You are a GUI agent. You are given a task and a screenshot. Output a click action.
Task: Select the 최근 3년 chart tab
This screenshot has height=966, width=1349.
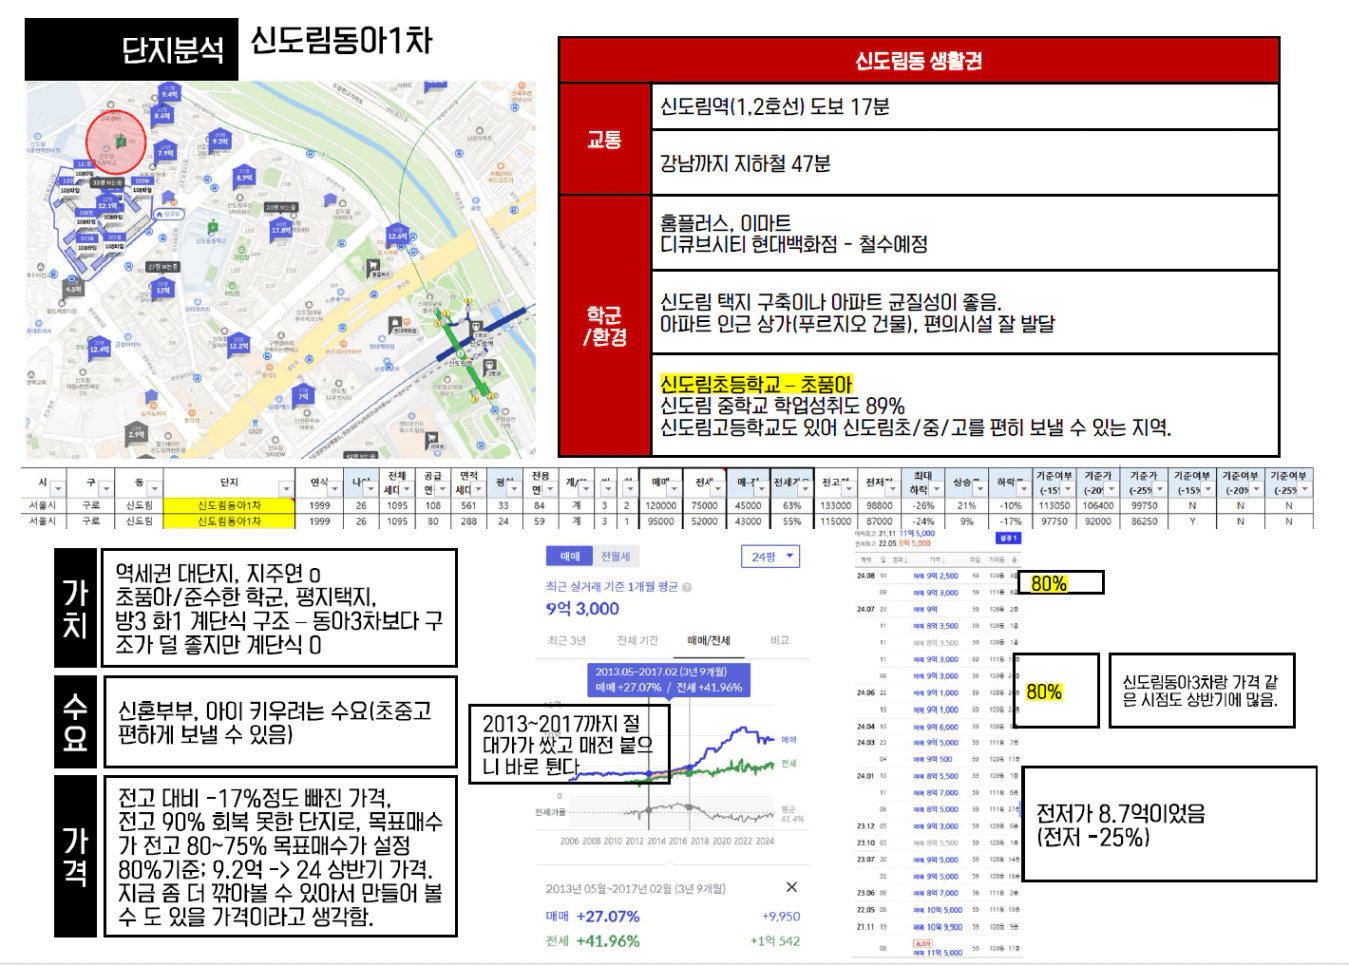(566, 640)
